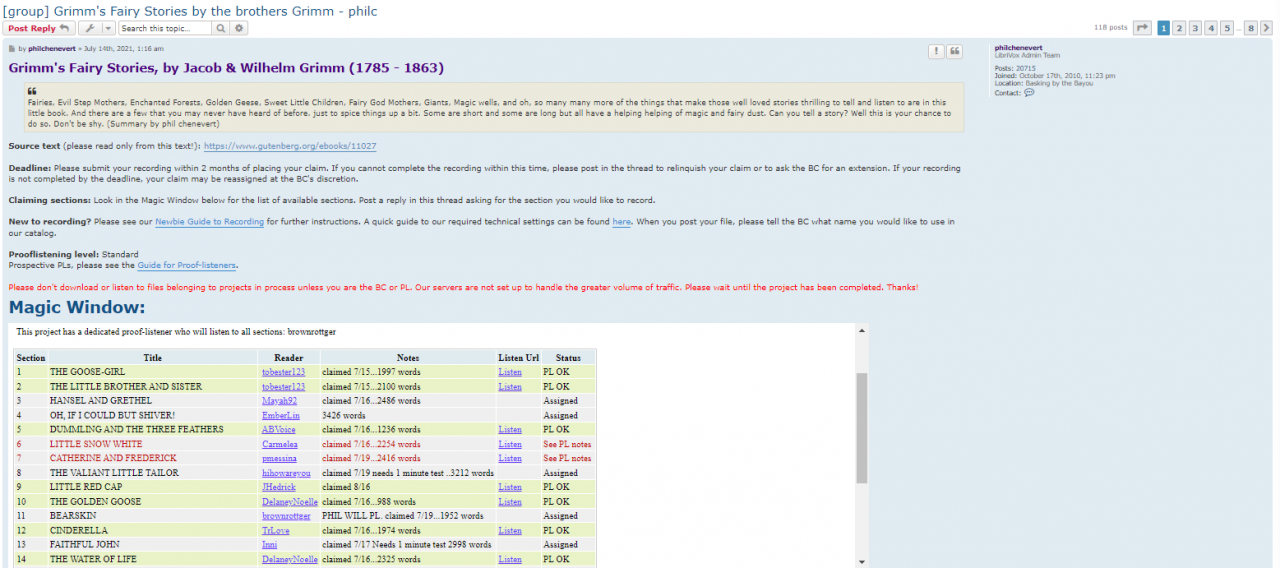Viewport: 1280px width, 568px height.
Task: Open reader brownrottger link for Bearskin
Action: [286, 516]
